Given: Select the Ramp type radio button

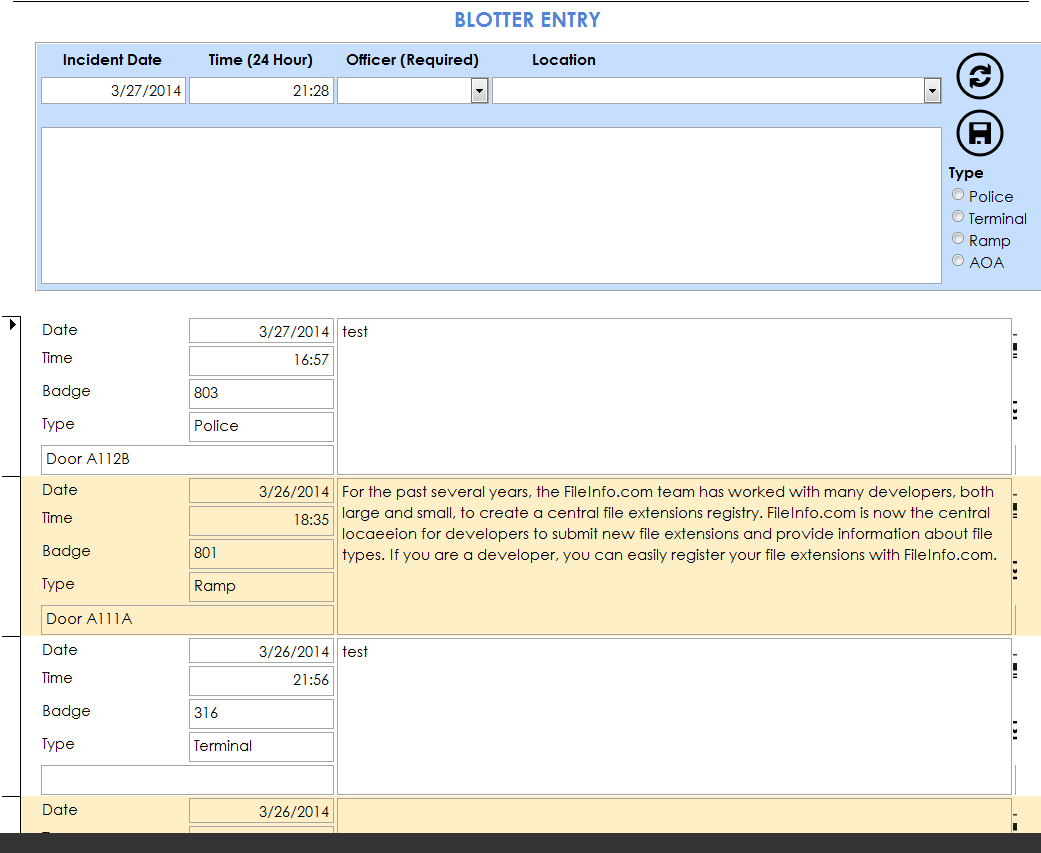Looking at the screenshot, I should coord(957,238).
